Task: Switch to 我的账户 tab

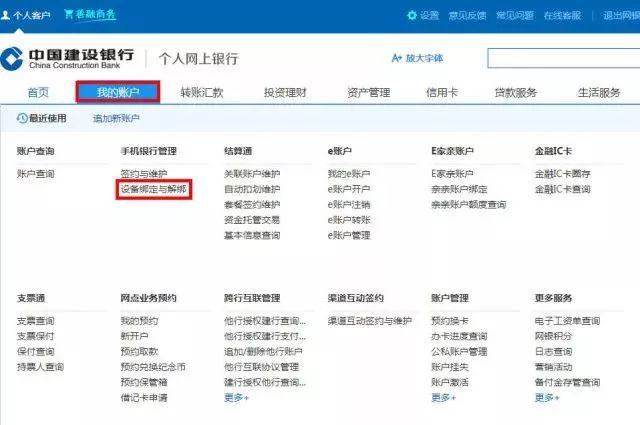Action: tap(118, 92)
